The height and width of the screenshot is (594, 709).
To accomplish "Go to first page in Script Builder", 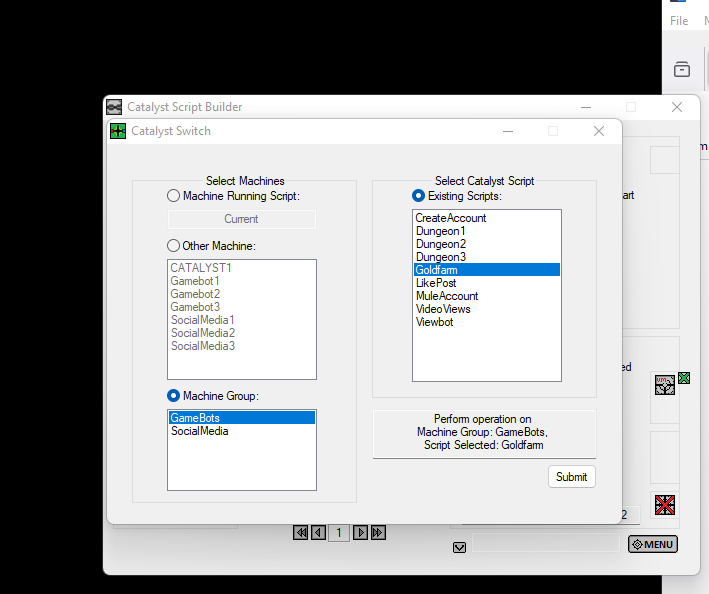I will coord(301,533).
